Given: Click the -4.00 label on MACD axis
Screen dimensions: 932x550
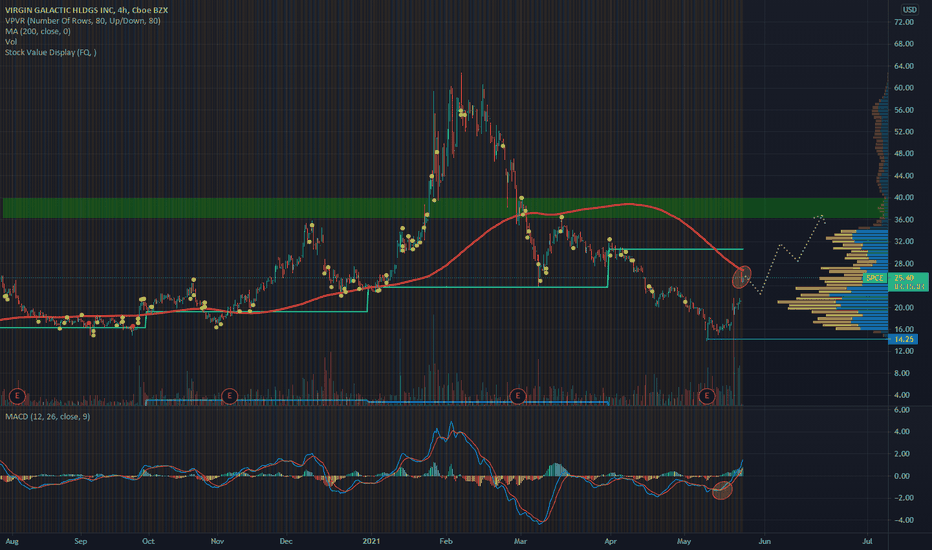Looking at the screenshot, I should 903,520.
